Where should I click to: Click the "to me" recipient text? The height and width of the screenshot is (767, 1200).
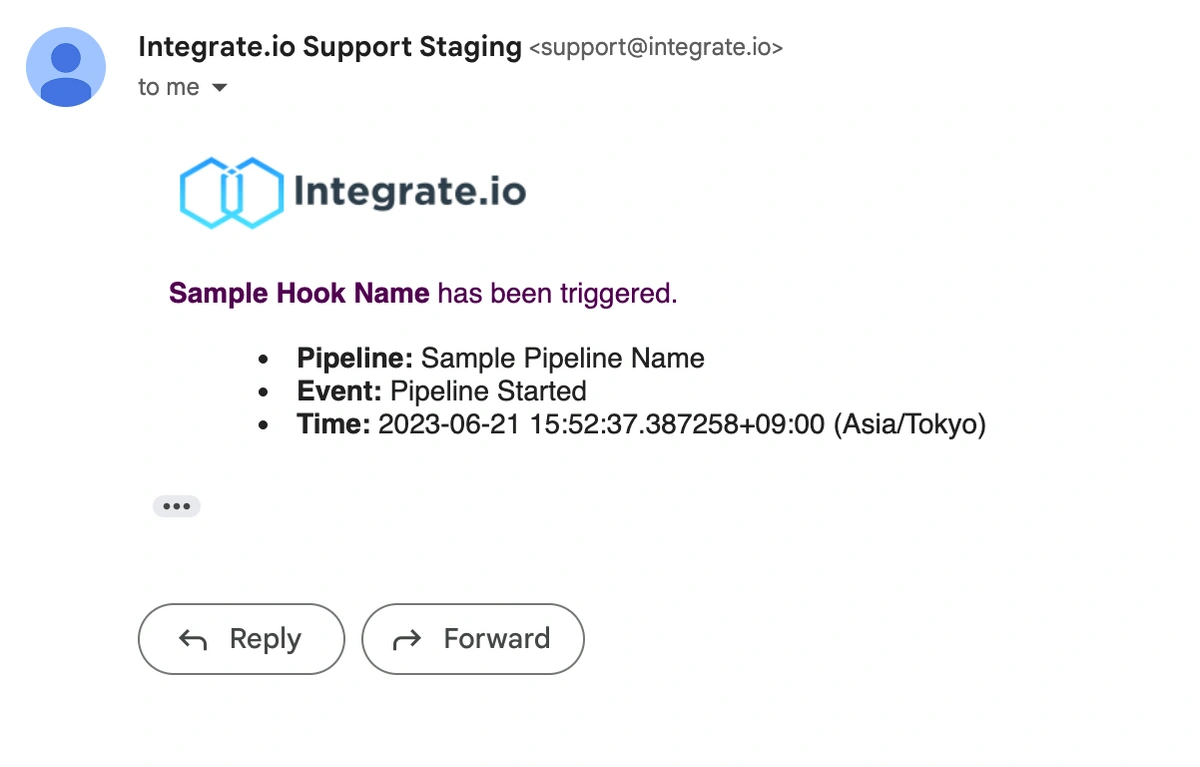[169, 87]
